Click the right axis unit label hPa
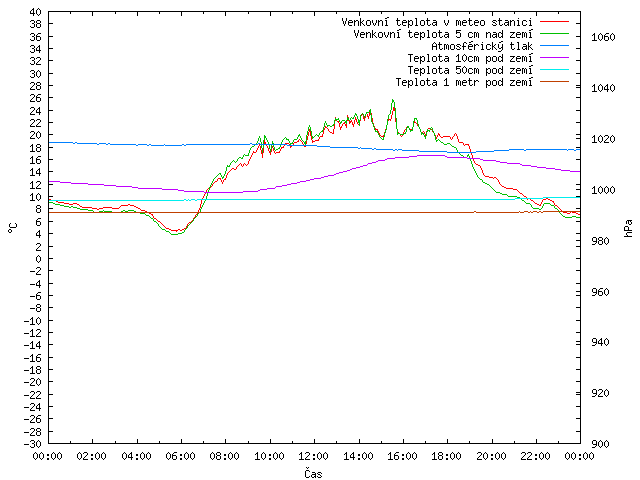The height and width of the screenshot is (480, 640). click(628, 228)
